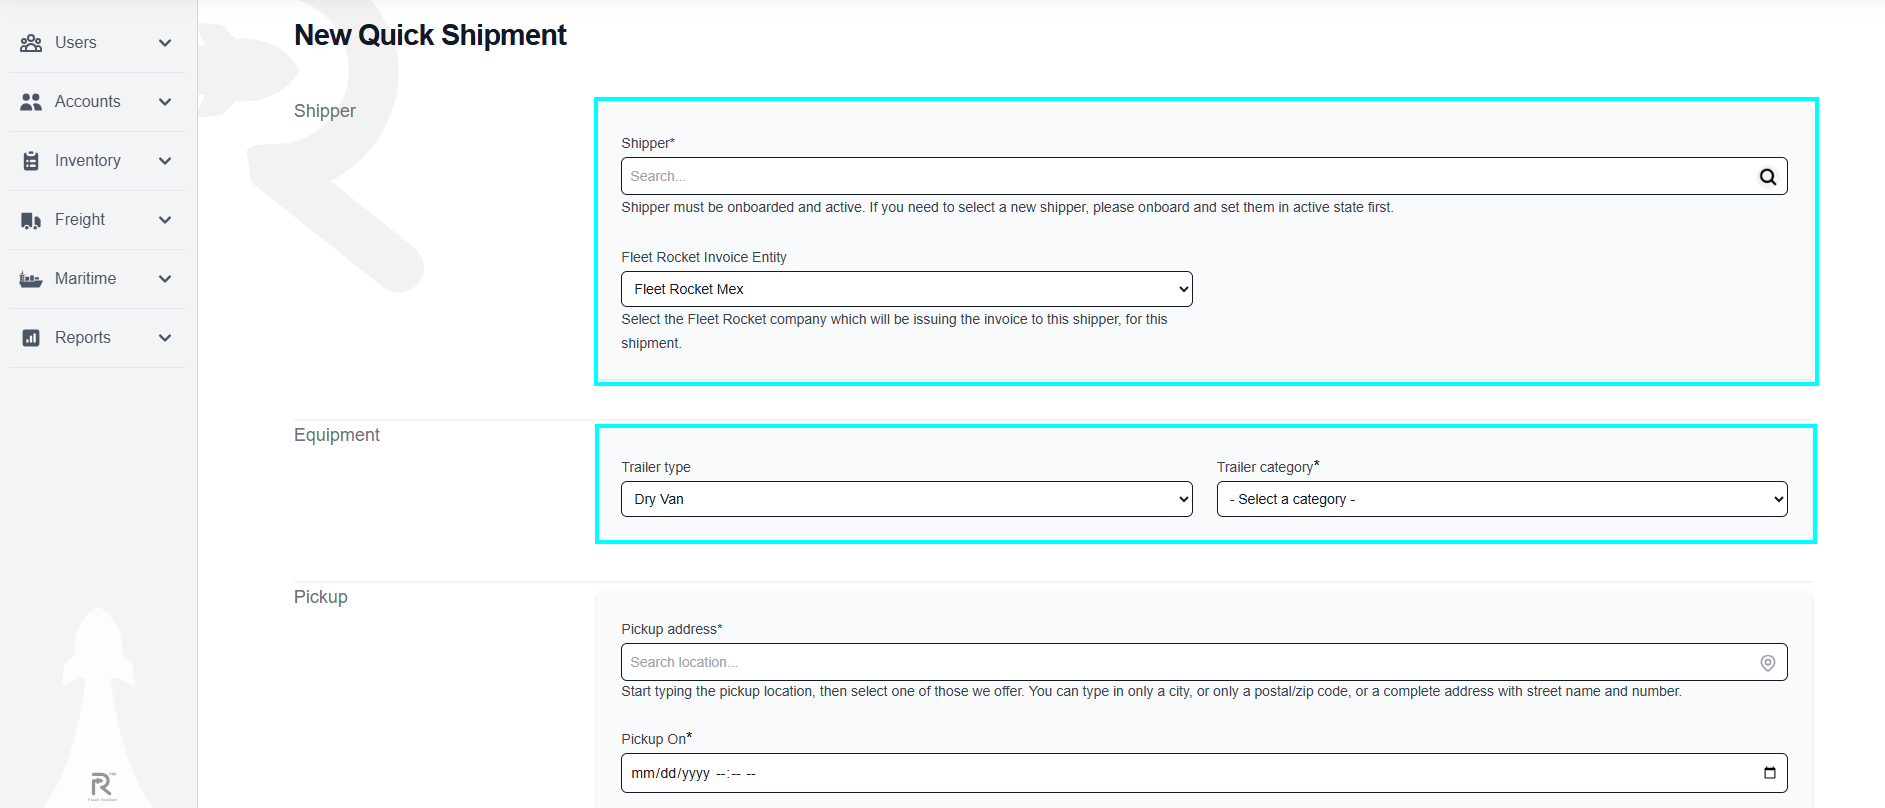Expand the Inventory menu chevron
Viewport: 1885px width, 808px height.
165,161
